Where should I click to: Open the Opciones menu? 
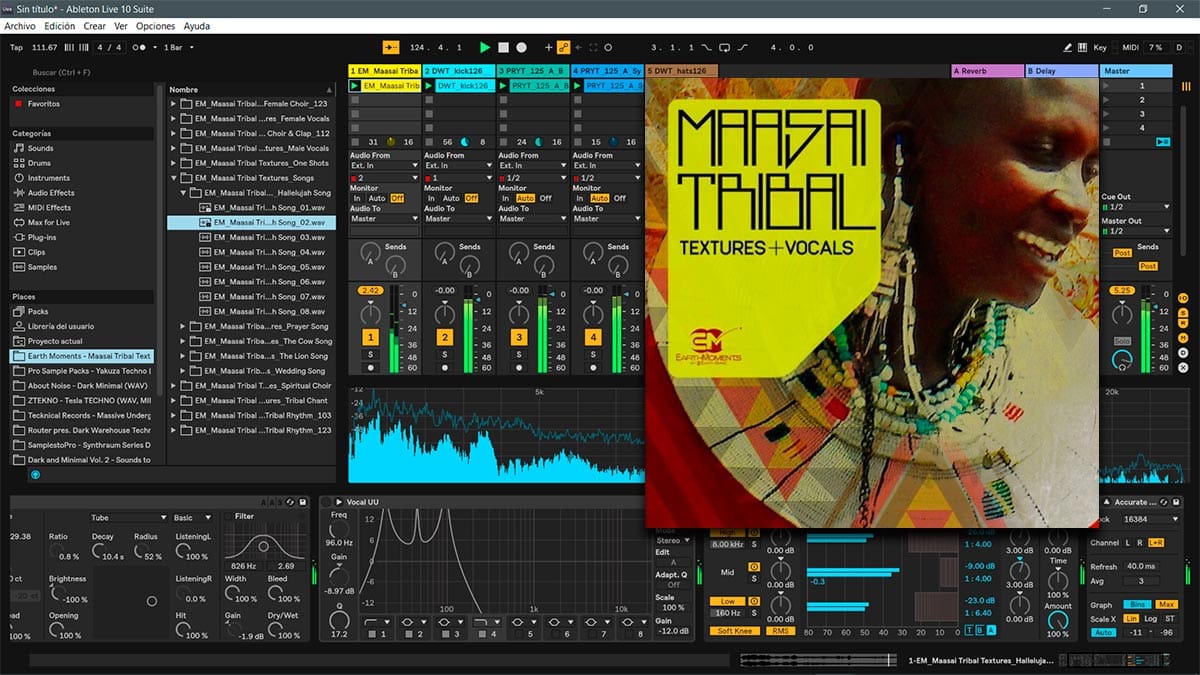tap(155, 26)
